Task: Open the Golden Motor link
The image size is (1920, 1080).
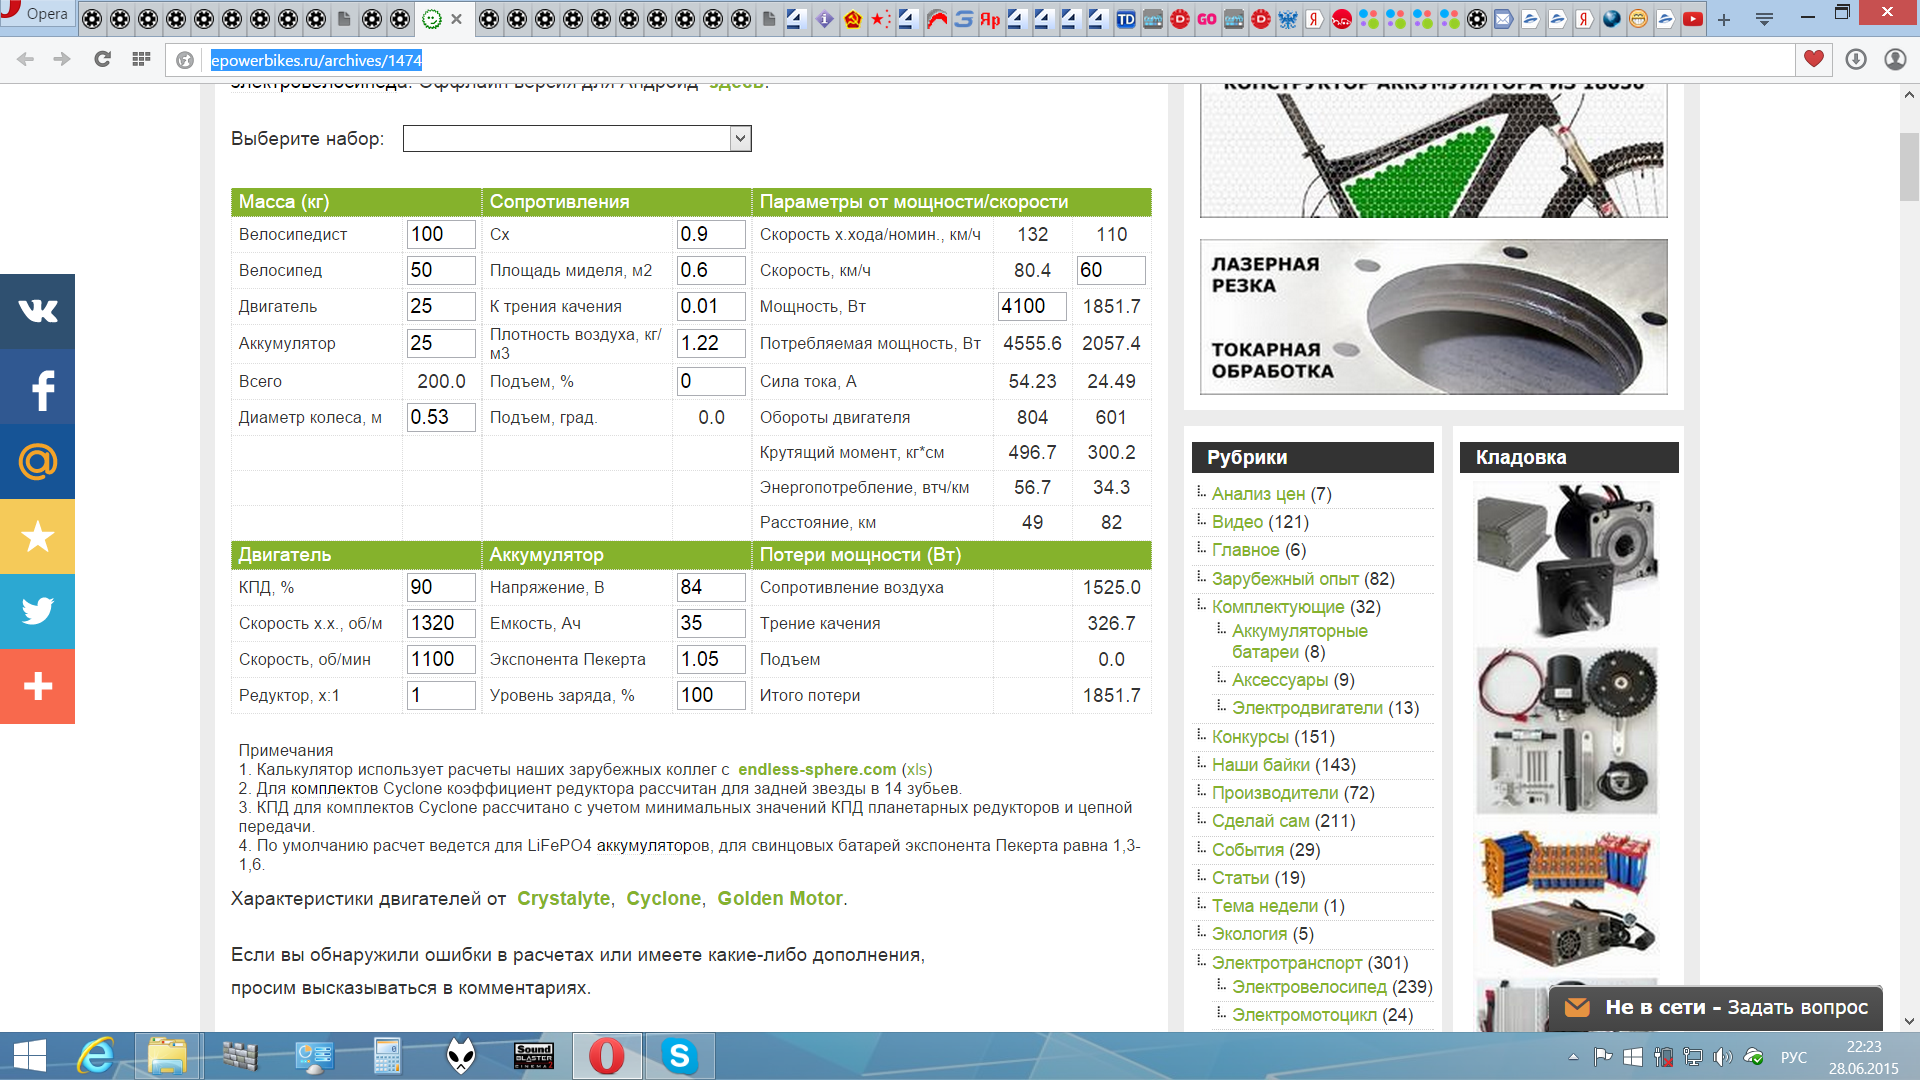Action: point(780,898)
